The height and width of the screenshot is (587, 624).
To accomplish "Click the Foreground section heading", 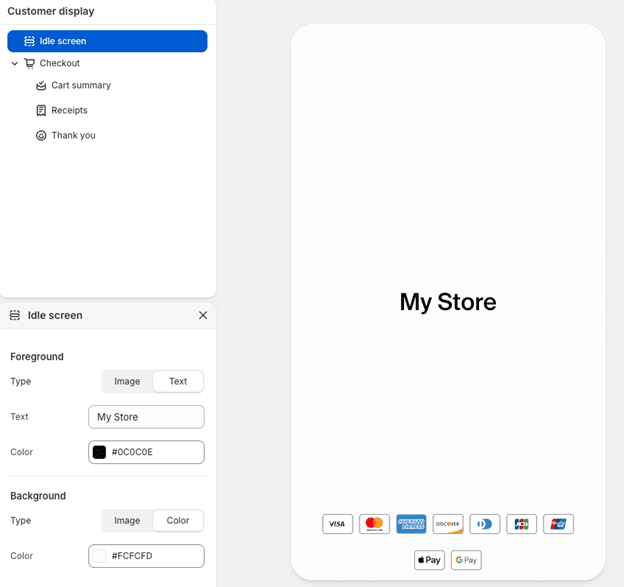I will 37,357.
